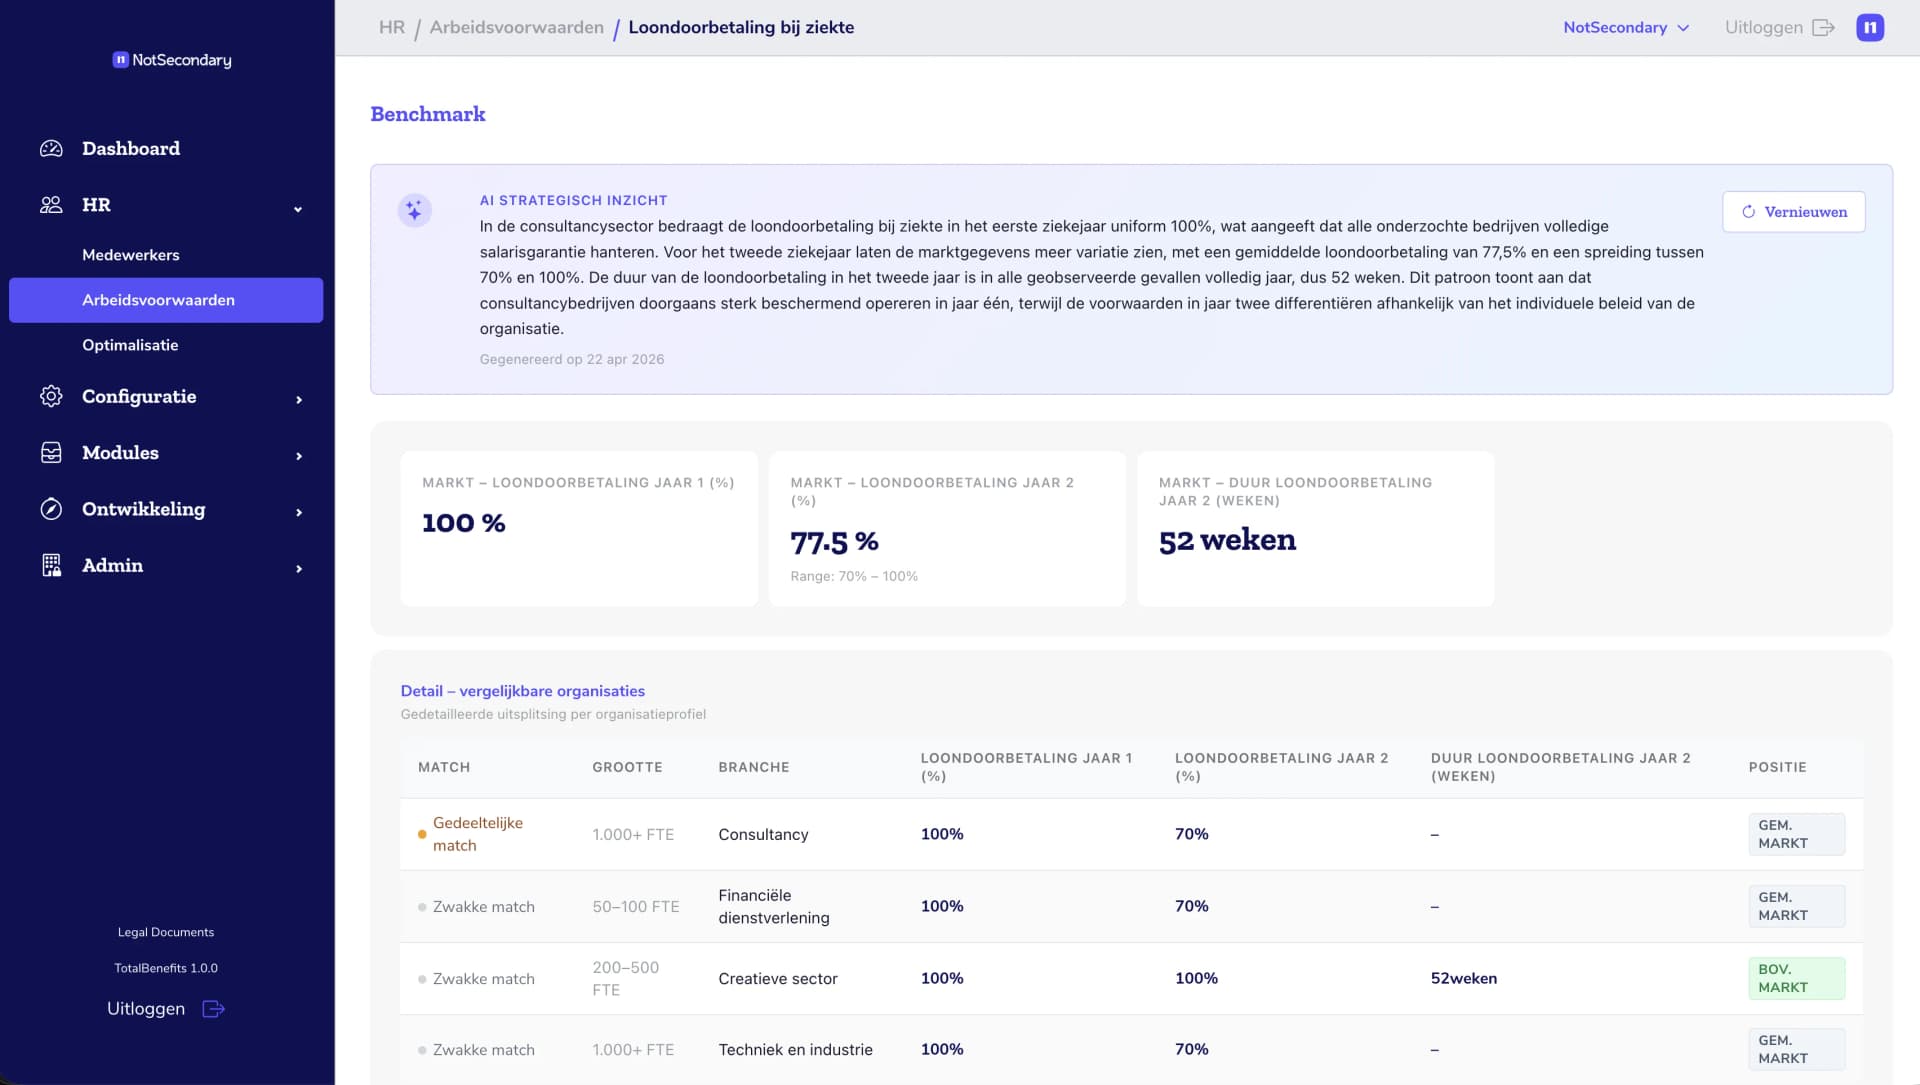The width and height of the screenshot is (1920, 1085).
Task: Collapse the HR section in the sidebar
Action: (x=297, y=208)
